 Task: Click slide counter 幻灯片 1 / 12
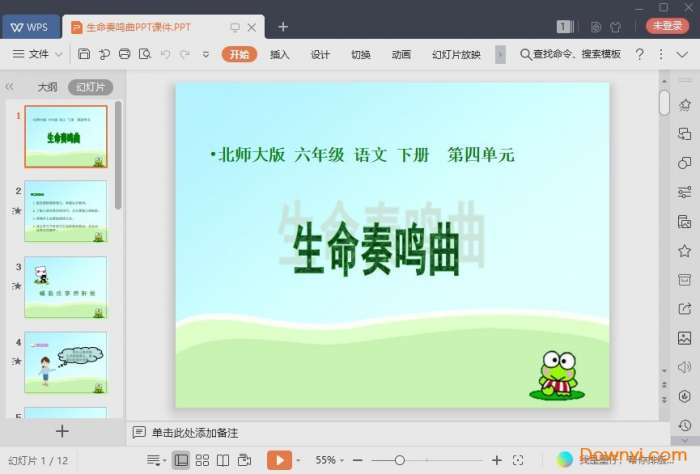tap(38, 461)
